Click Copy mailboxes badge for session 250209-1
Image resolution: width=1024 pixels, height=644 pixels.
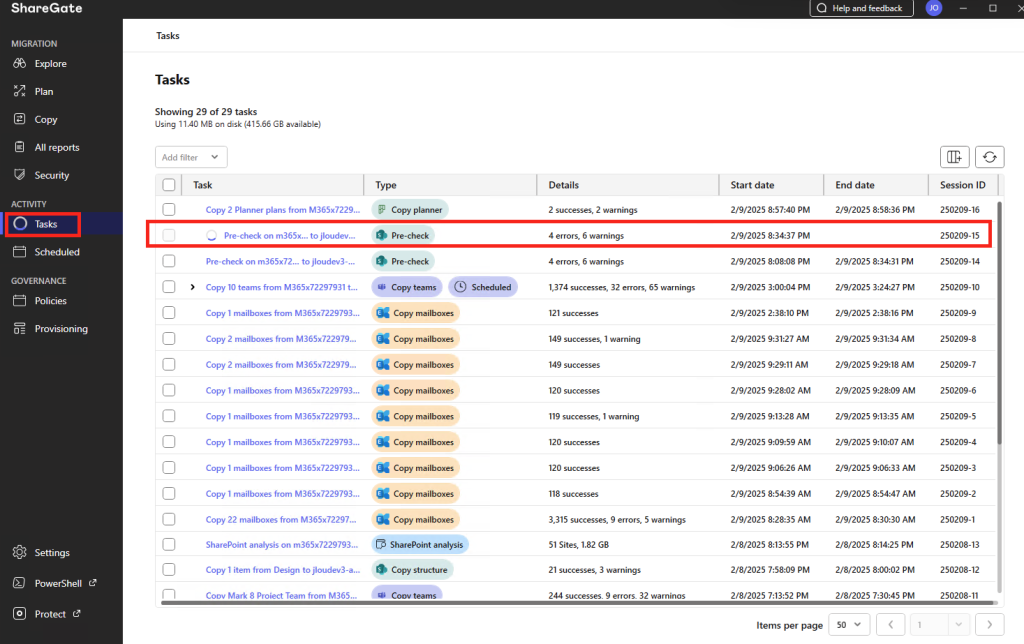tap(416, 519)
